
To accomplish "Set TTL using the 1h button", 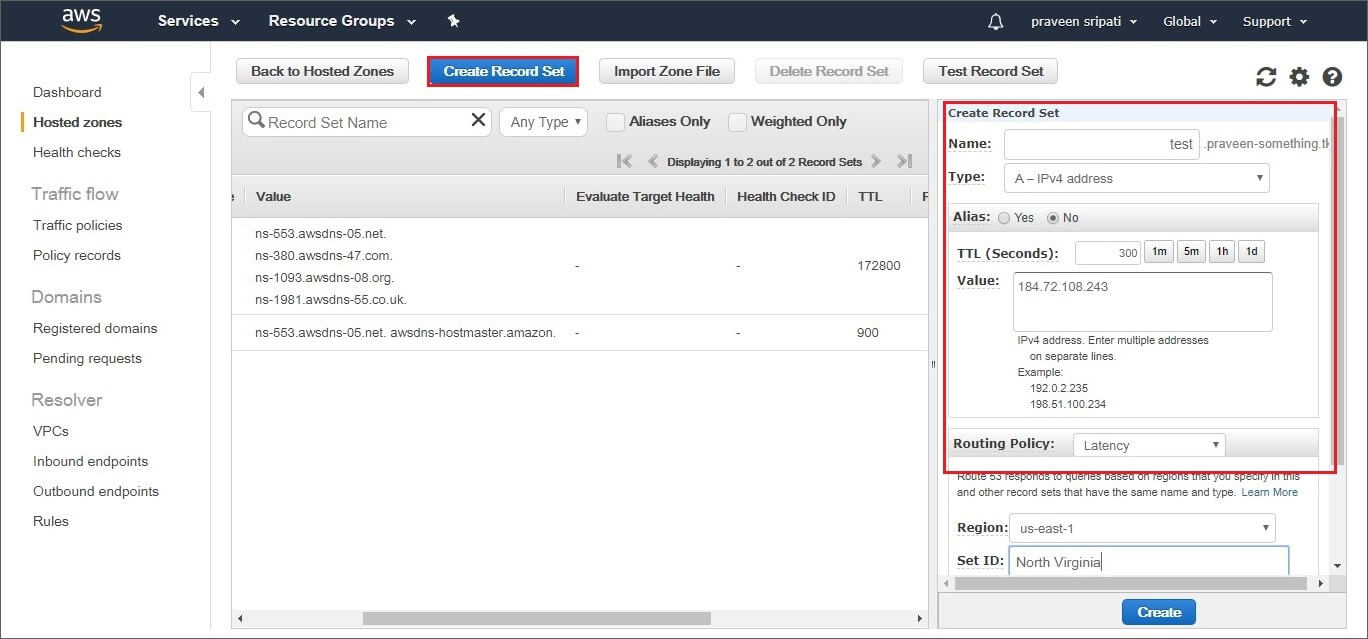I will 1222,252.
